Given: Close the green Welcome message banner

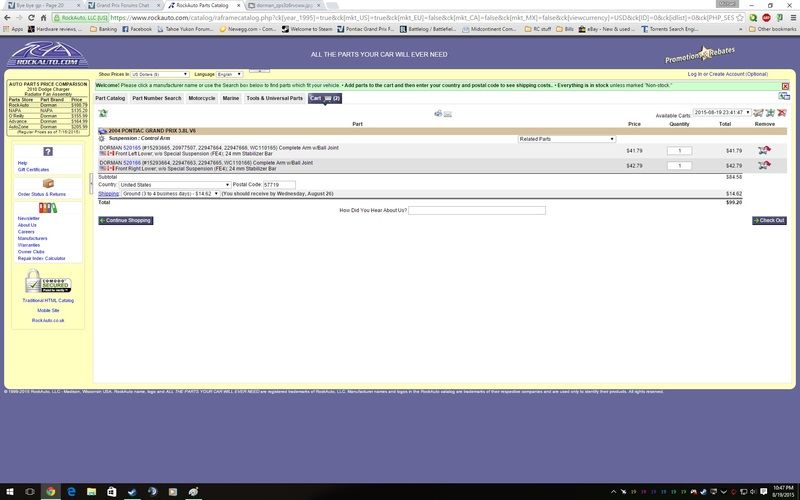Looking at the screenshot, I should click(785, 86).
